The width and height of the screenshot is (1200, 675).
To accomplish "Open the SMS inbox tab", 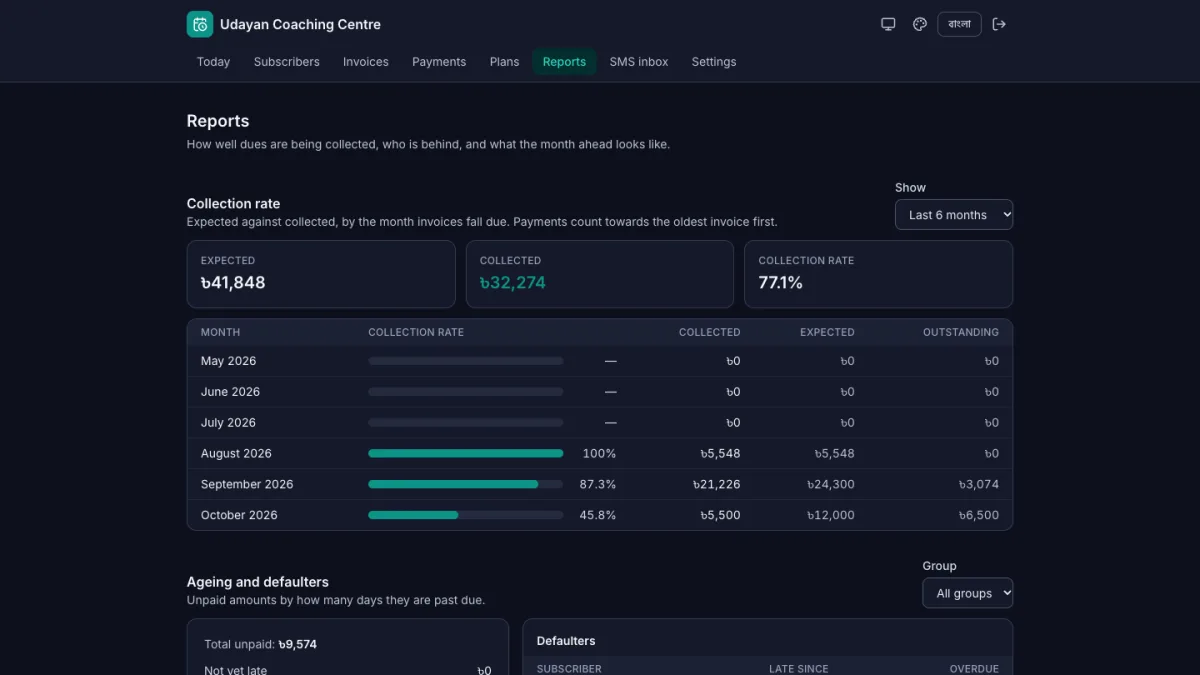I will (639, 62).
